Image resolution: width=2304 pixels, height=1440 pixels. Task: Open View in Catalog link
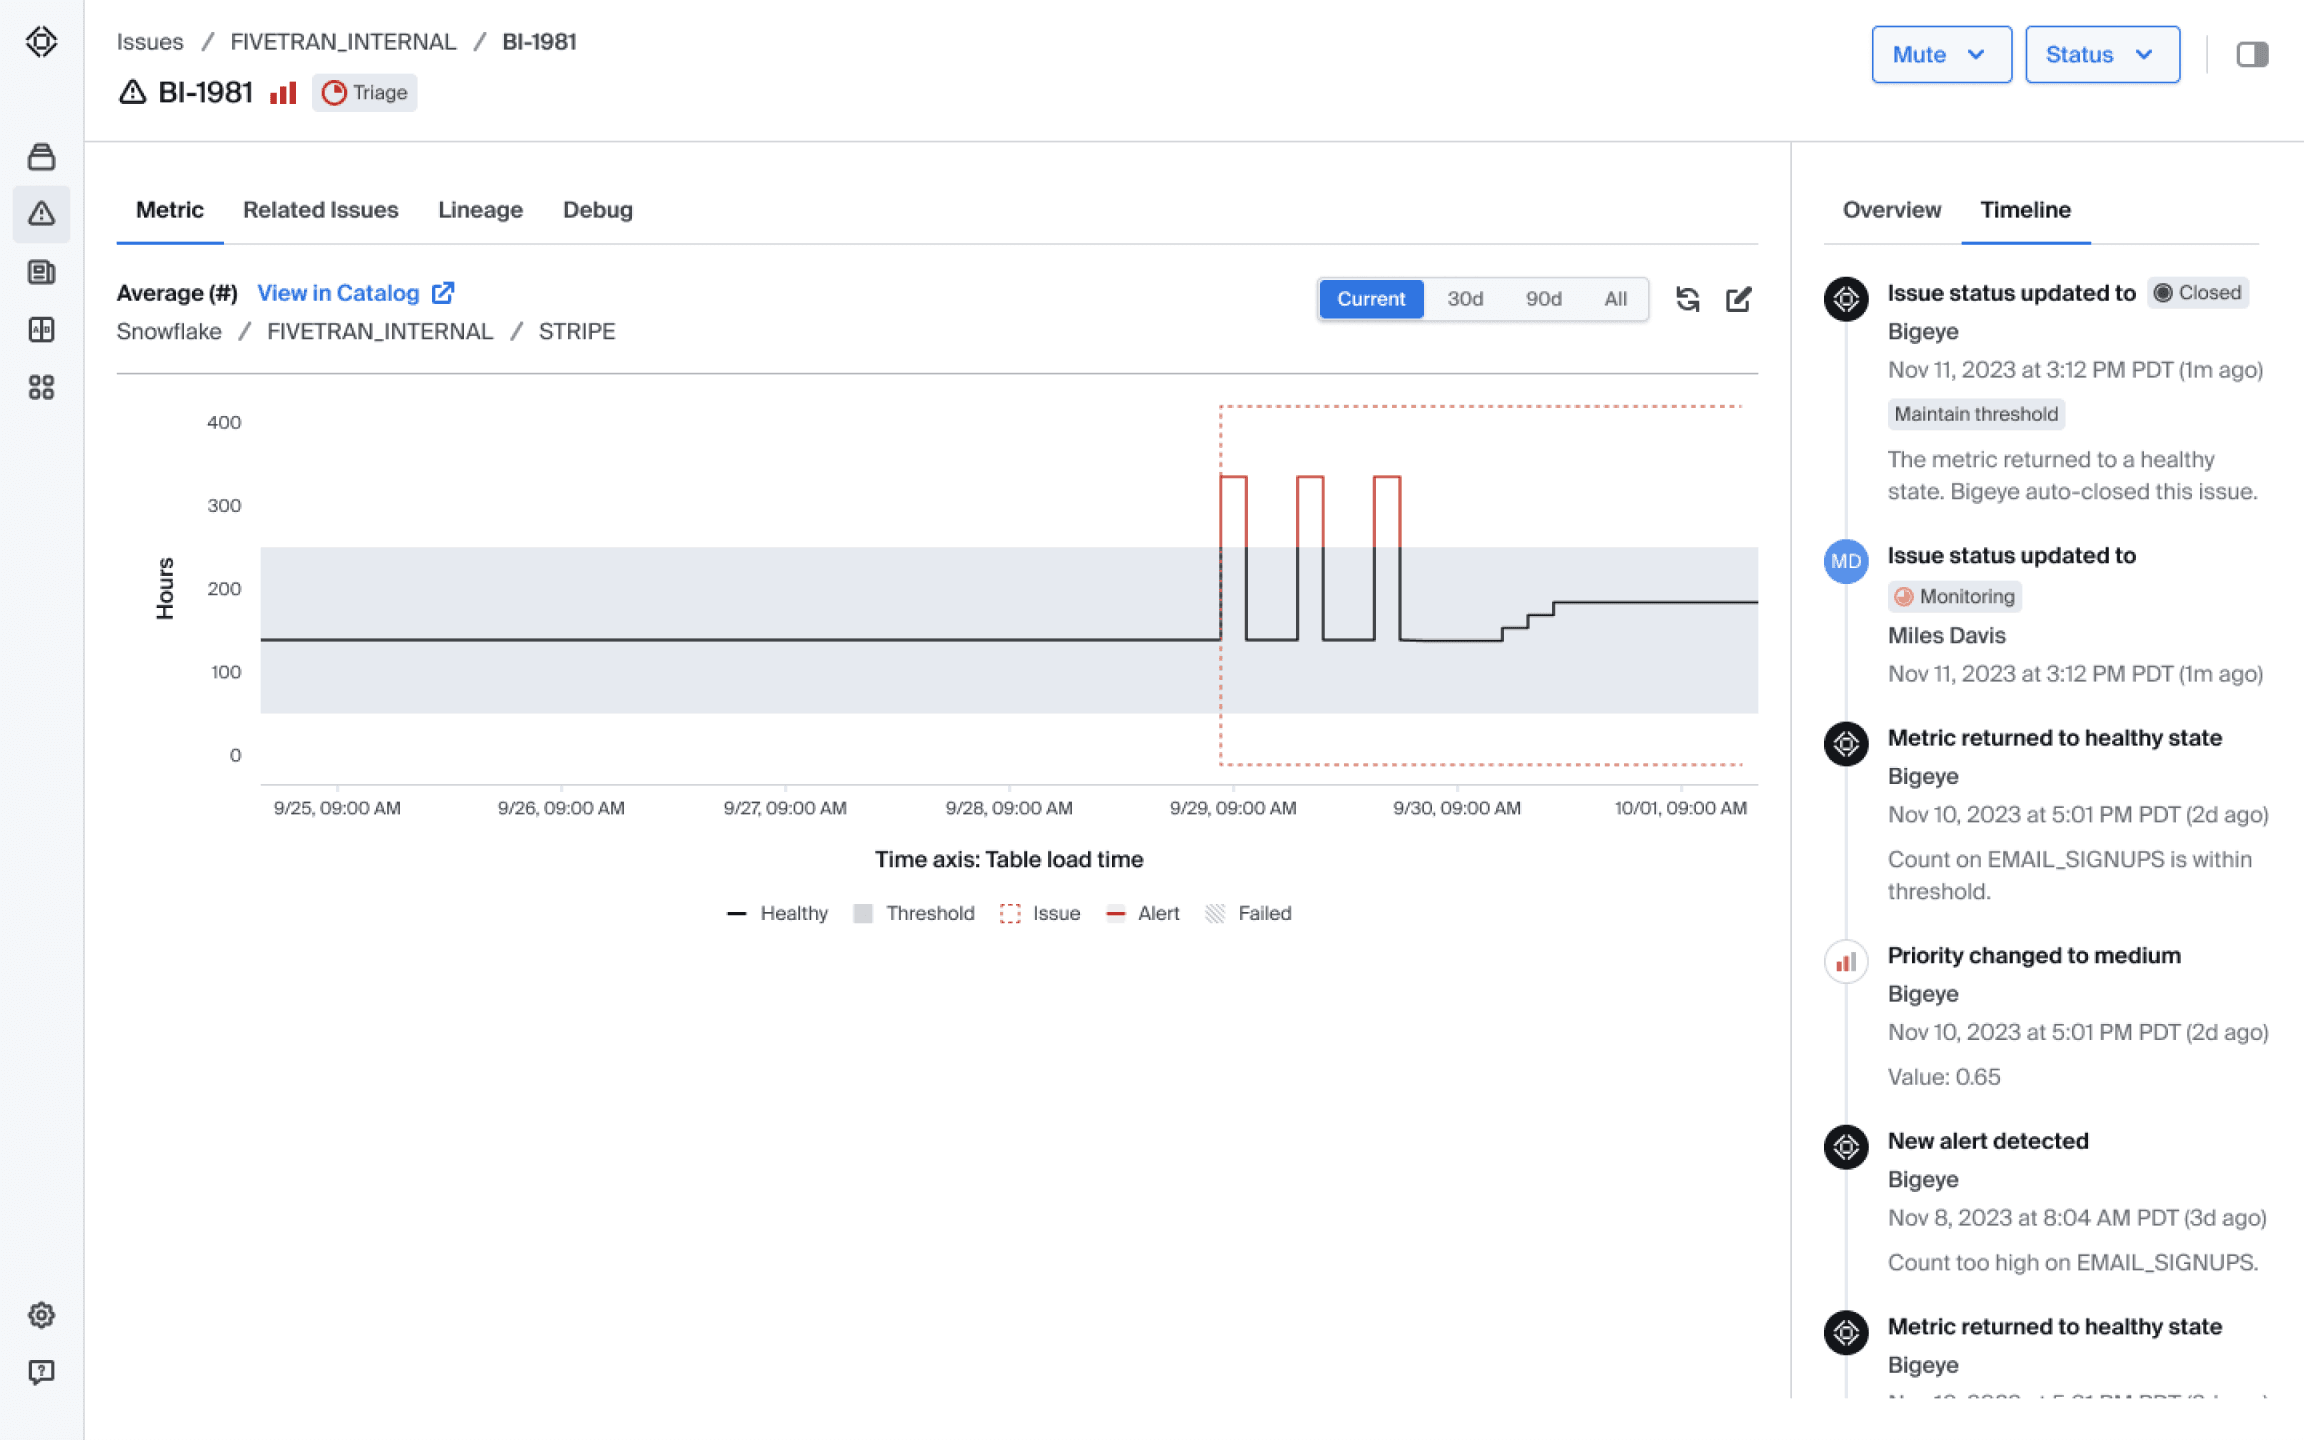(x=338, y=293)
